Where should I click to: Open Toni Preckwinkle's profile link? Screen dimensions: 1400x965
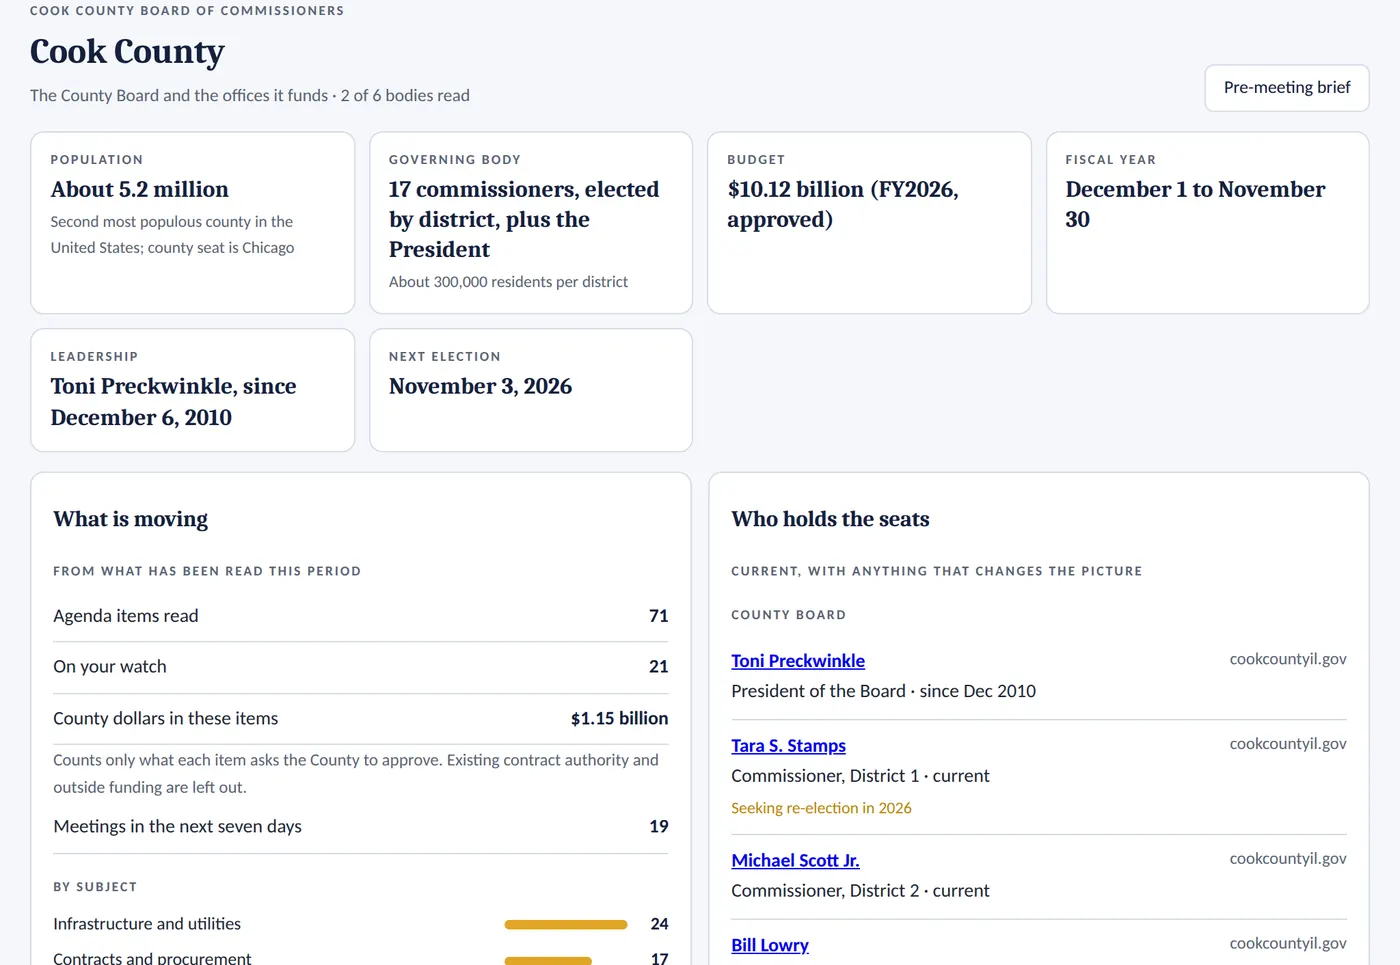(798, 661)
